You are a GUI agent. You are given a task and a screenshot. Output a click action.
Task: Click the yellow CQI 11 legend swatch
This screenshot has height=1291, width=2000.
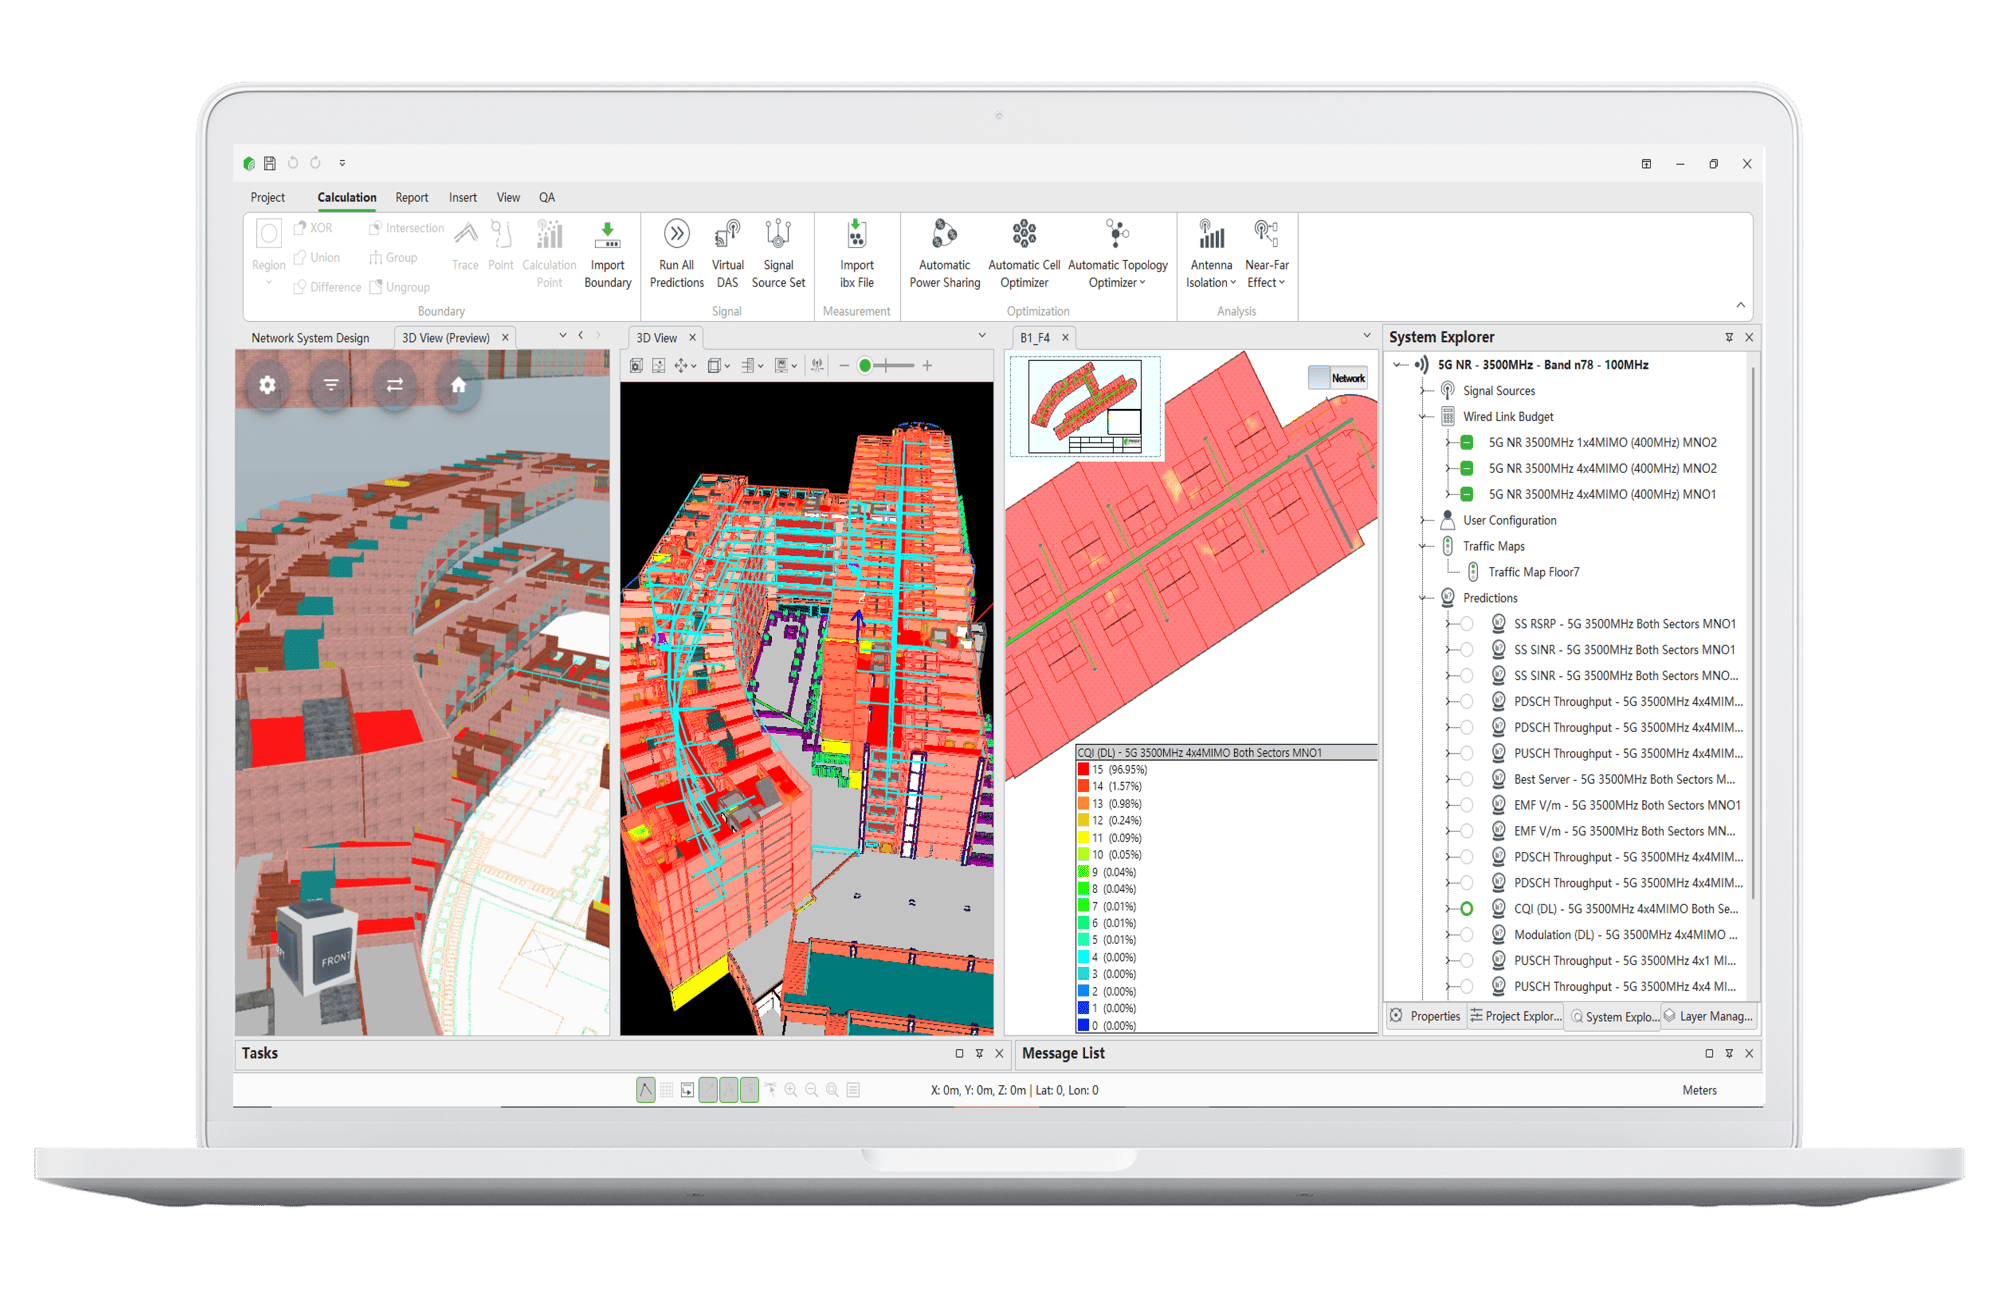pos(1083,838)
